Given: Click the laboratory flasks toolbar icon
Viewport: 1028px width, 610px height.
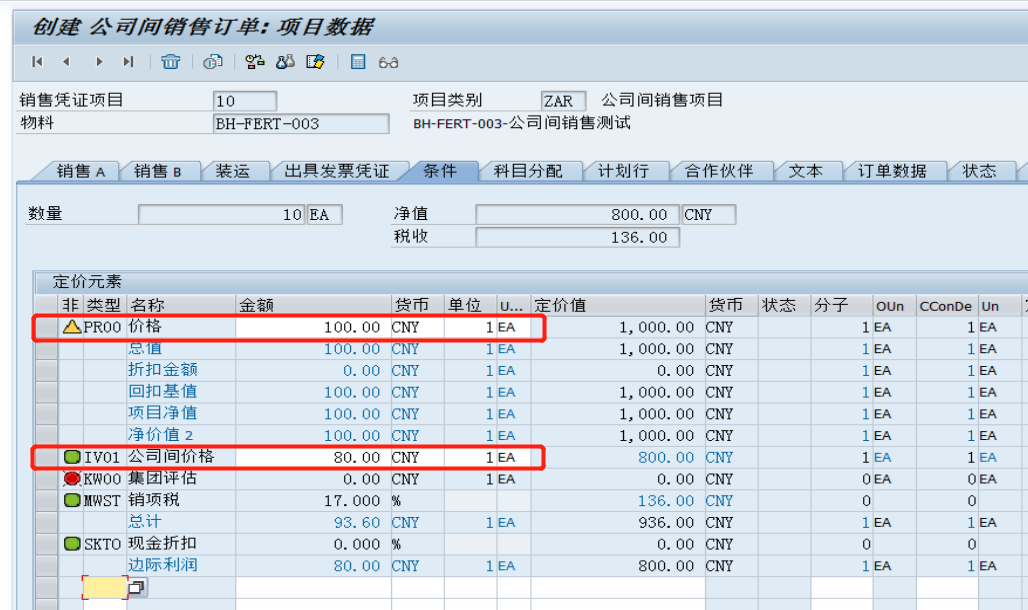Looking at the screenshot, I should (x=285, y=62).
